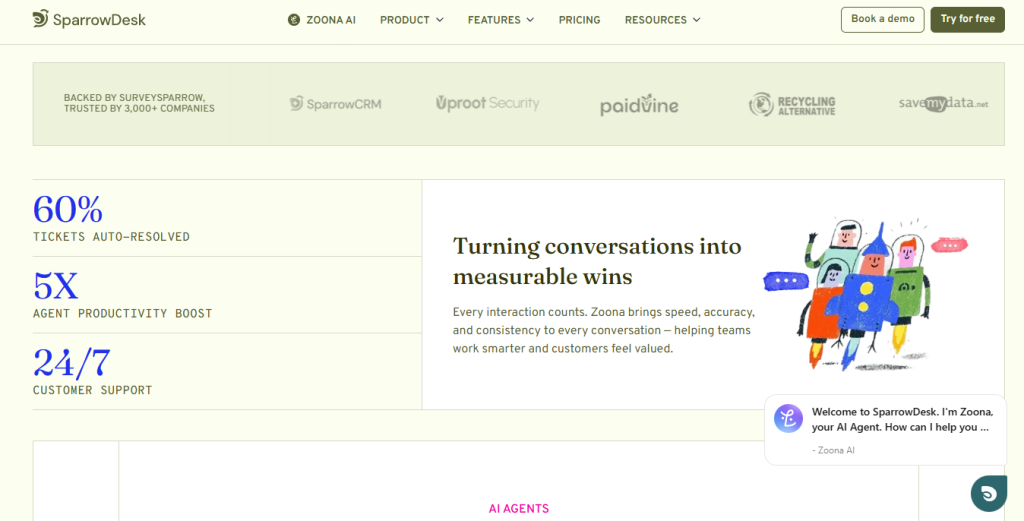Click the Try for free button
This screenshot has height=521, width=1024.
click(x=967, y=20)
